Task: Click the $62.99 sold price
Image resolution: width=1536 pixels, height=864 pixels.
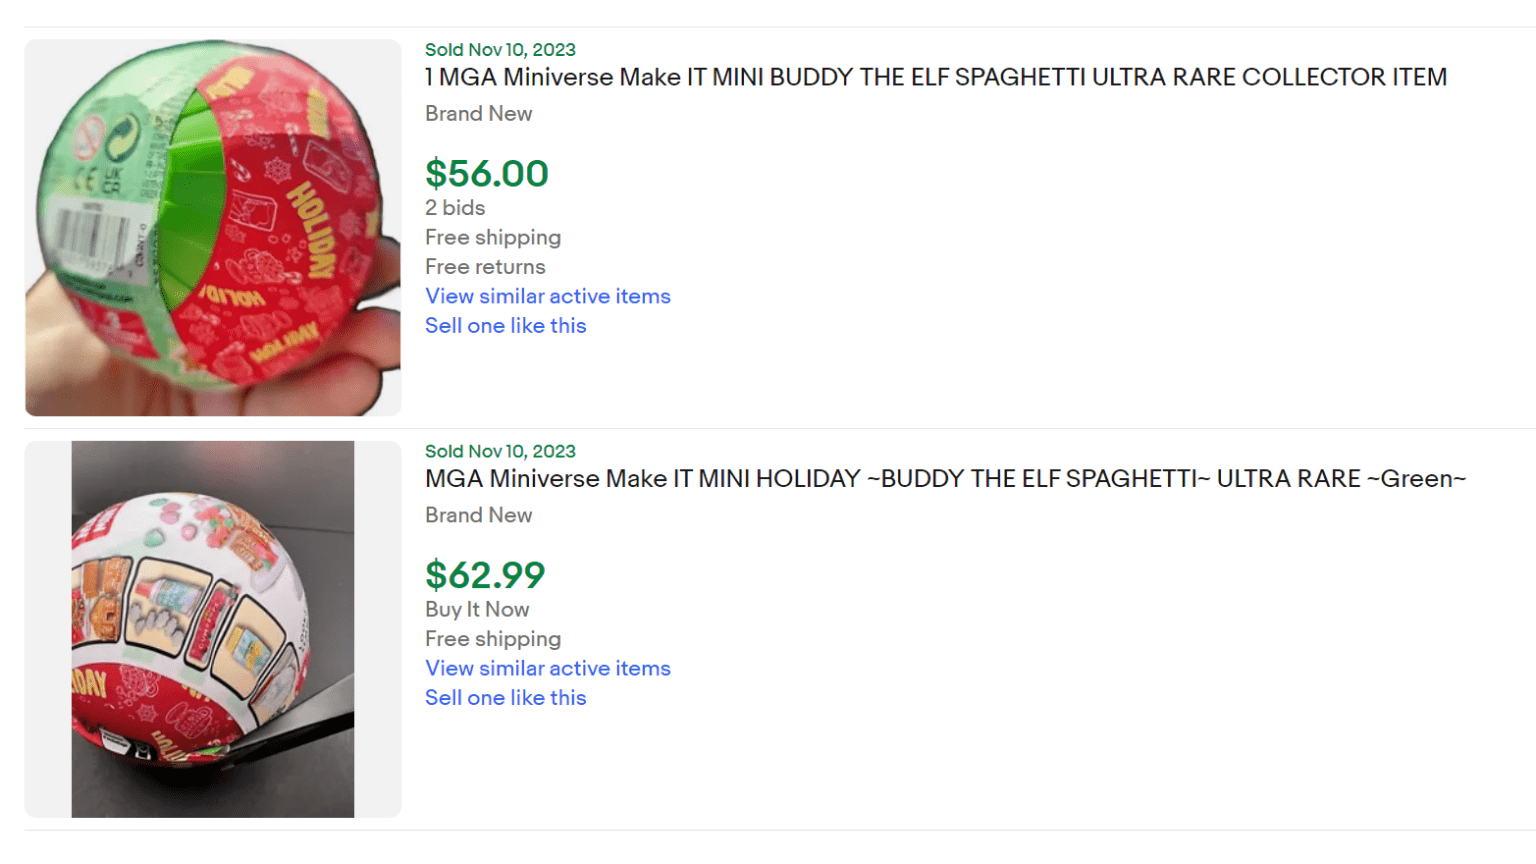Action: [485, 575]
